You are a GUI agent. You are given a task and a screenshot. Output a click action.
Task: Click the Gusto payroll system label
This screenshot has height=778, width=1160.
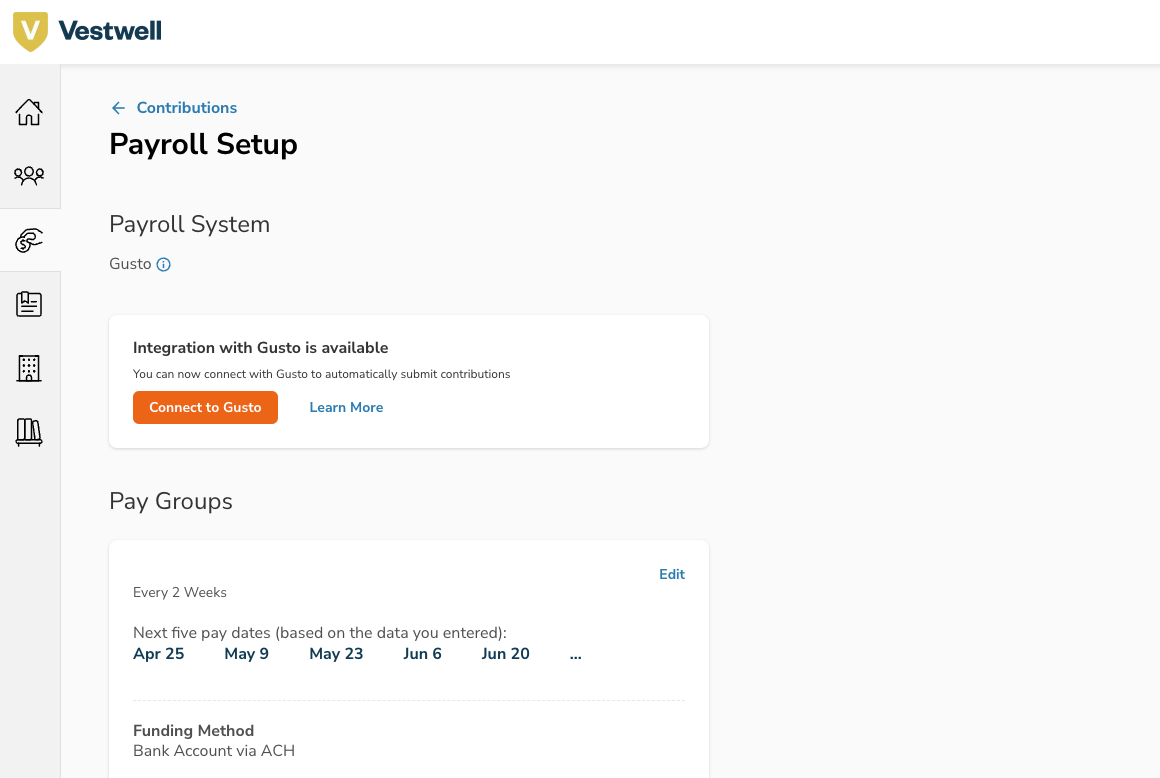[x=130, y=264]
